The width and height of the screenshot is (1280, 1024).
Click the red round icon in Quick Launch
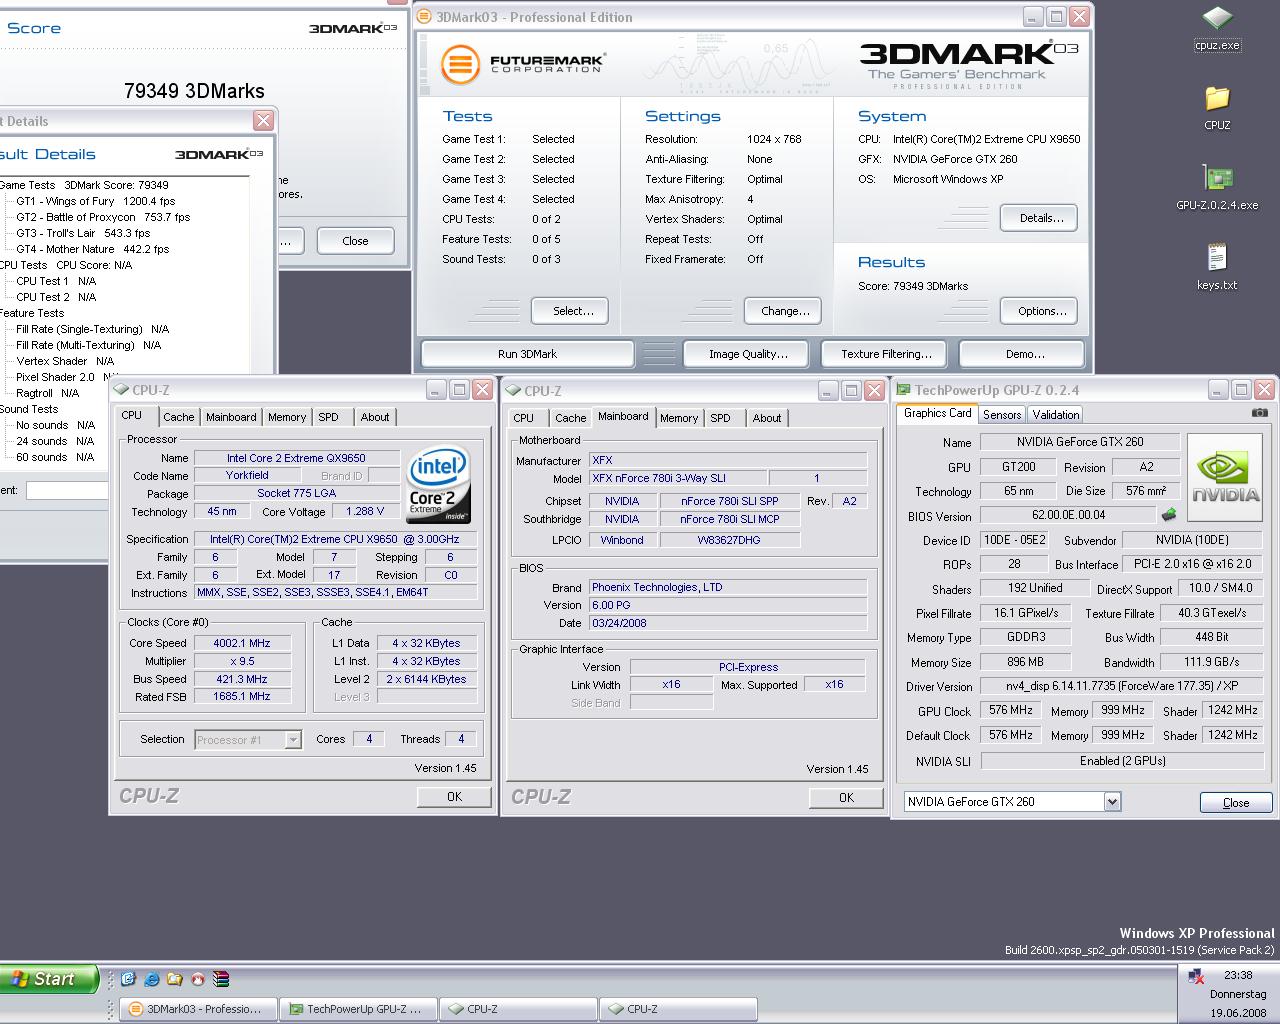[198, 979]
